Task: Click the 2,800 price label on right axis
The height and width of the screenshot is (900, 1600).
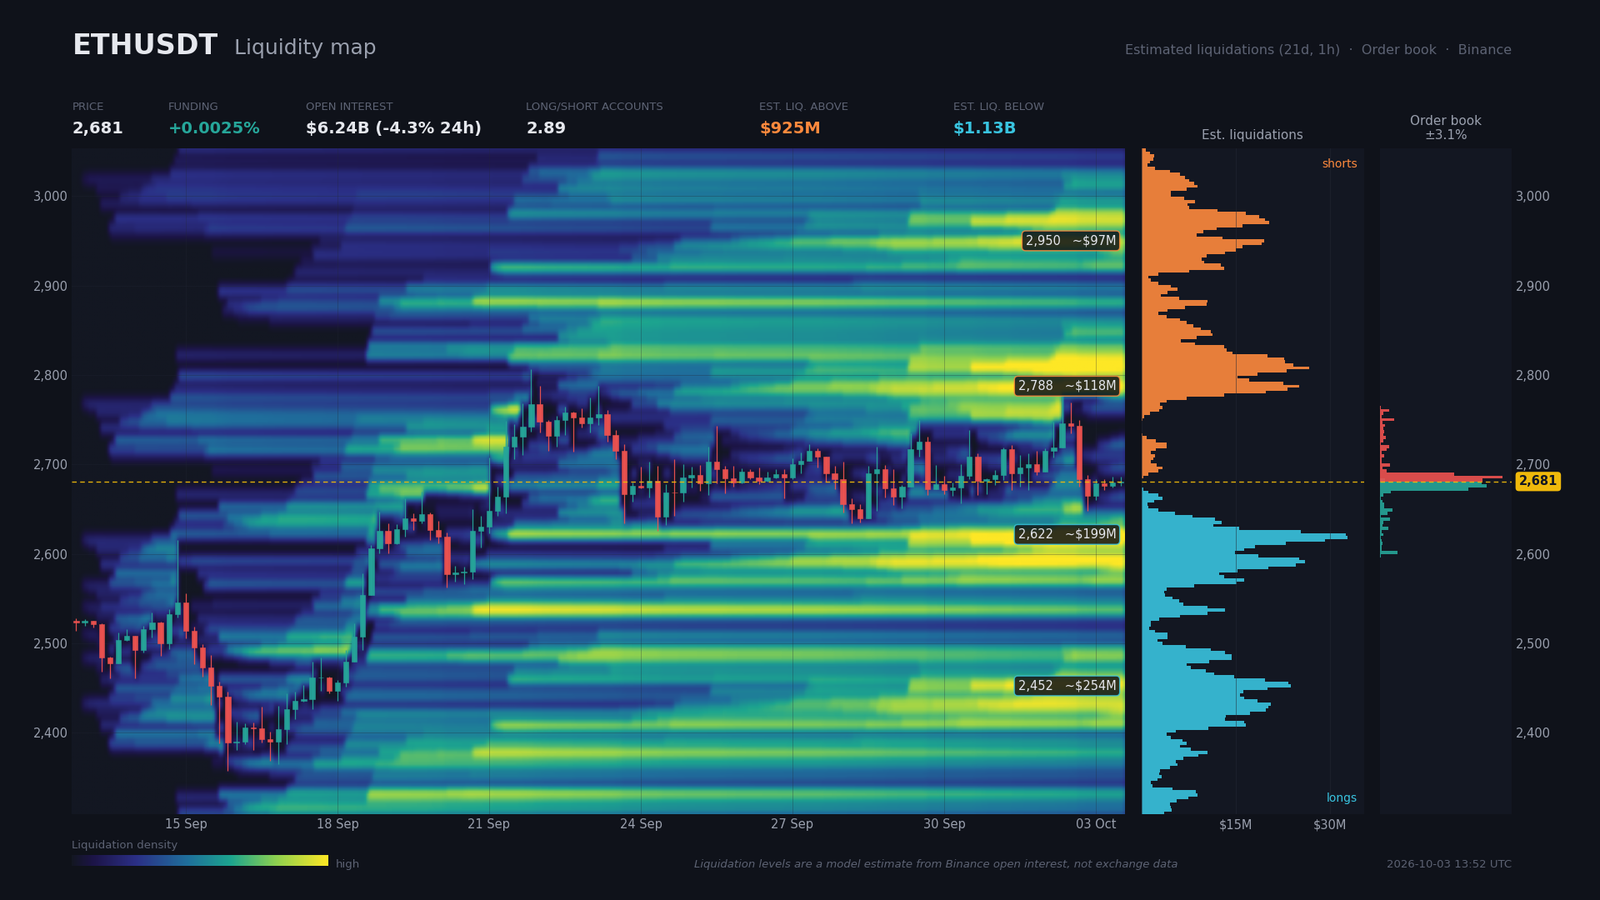Action: (x=1533, y=376)
